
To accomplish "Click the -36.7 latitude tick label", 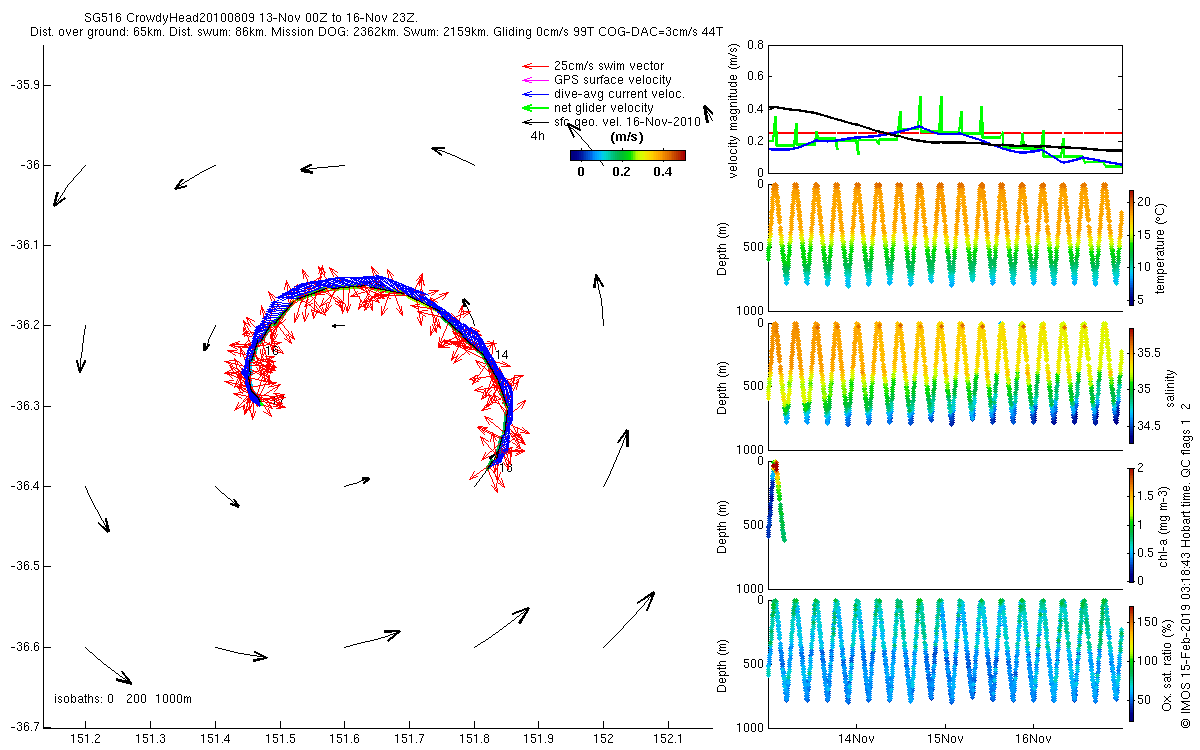I will tap(23, 727).
